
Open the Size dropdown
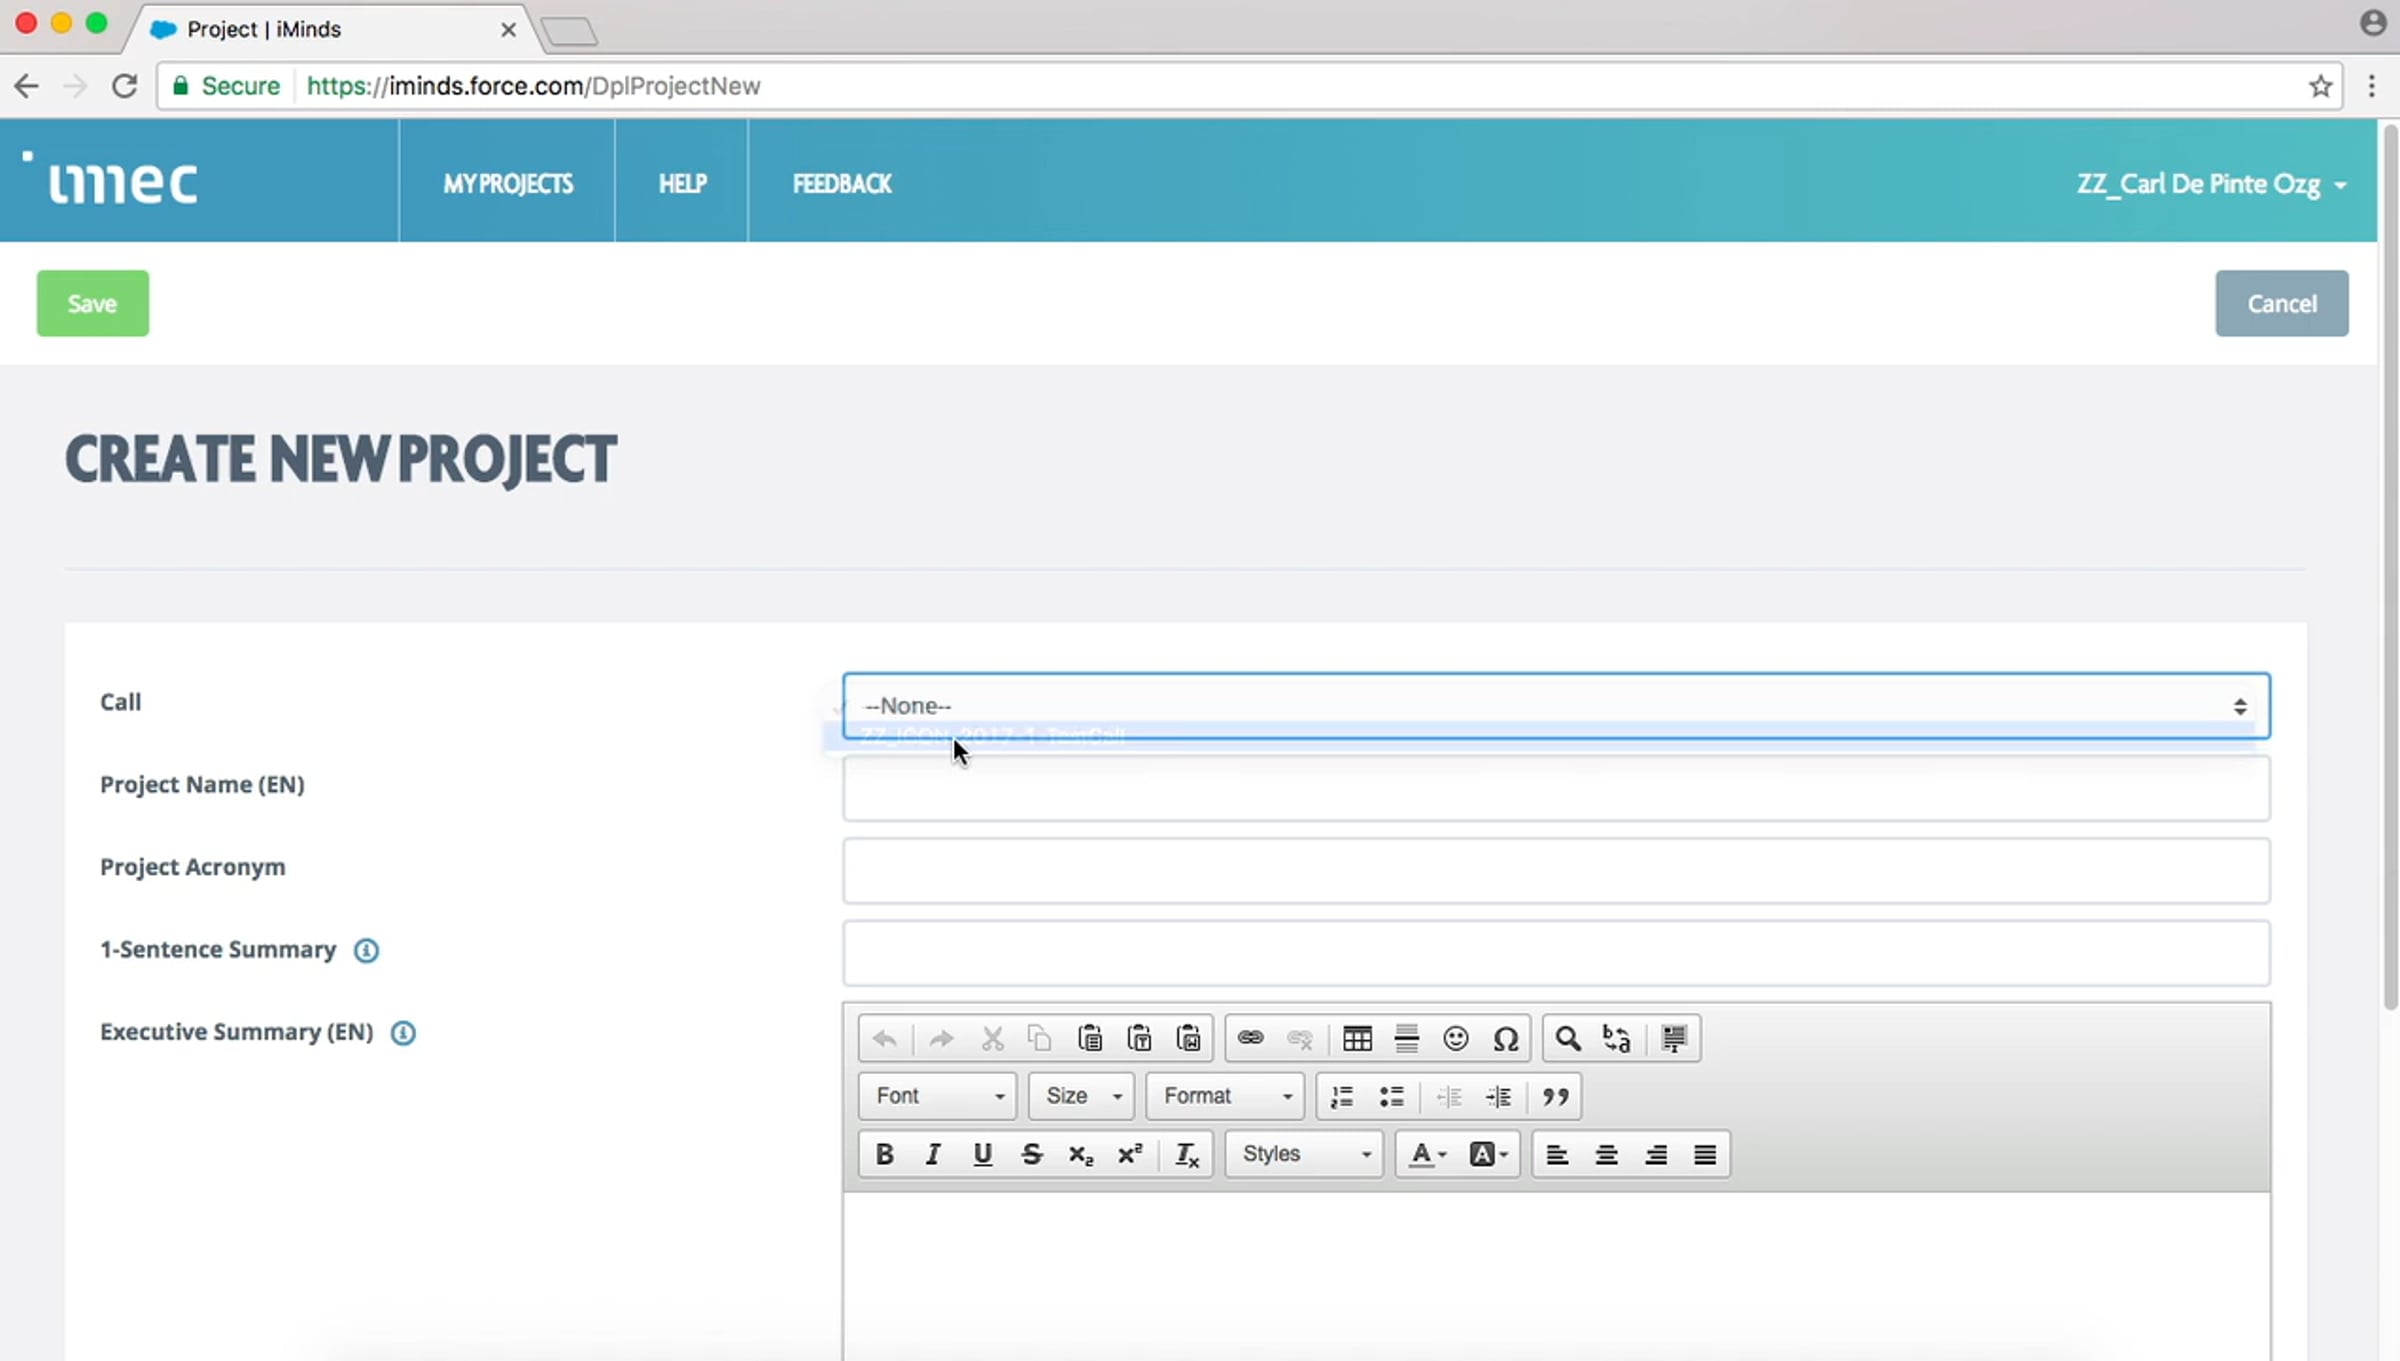click(1082, 1097)
